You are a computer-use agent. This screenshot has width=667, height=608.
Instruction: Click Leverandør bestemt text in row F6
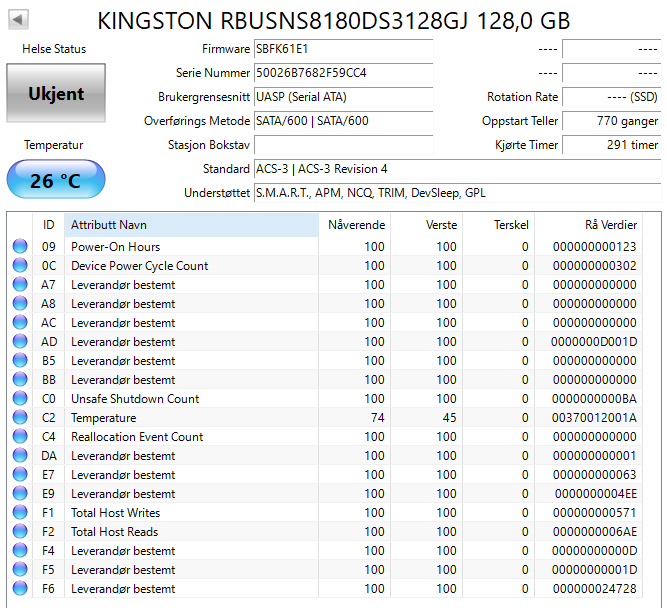click(123, 589)
